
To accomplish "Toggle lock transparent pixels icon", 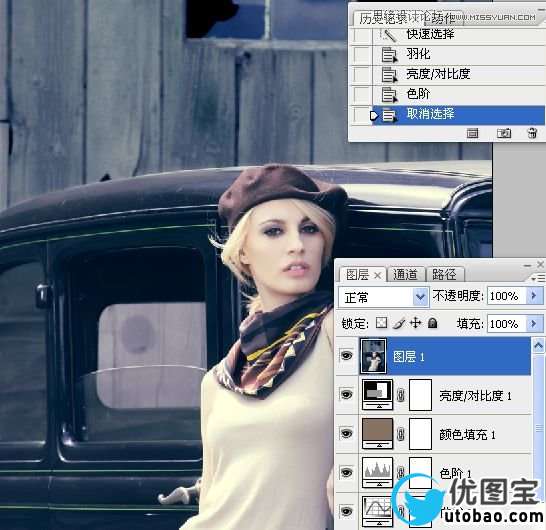I will coord(381,323).
